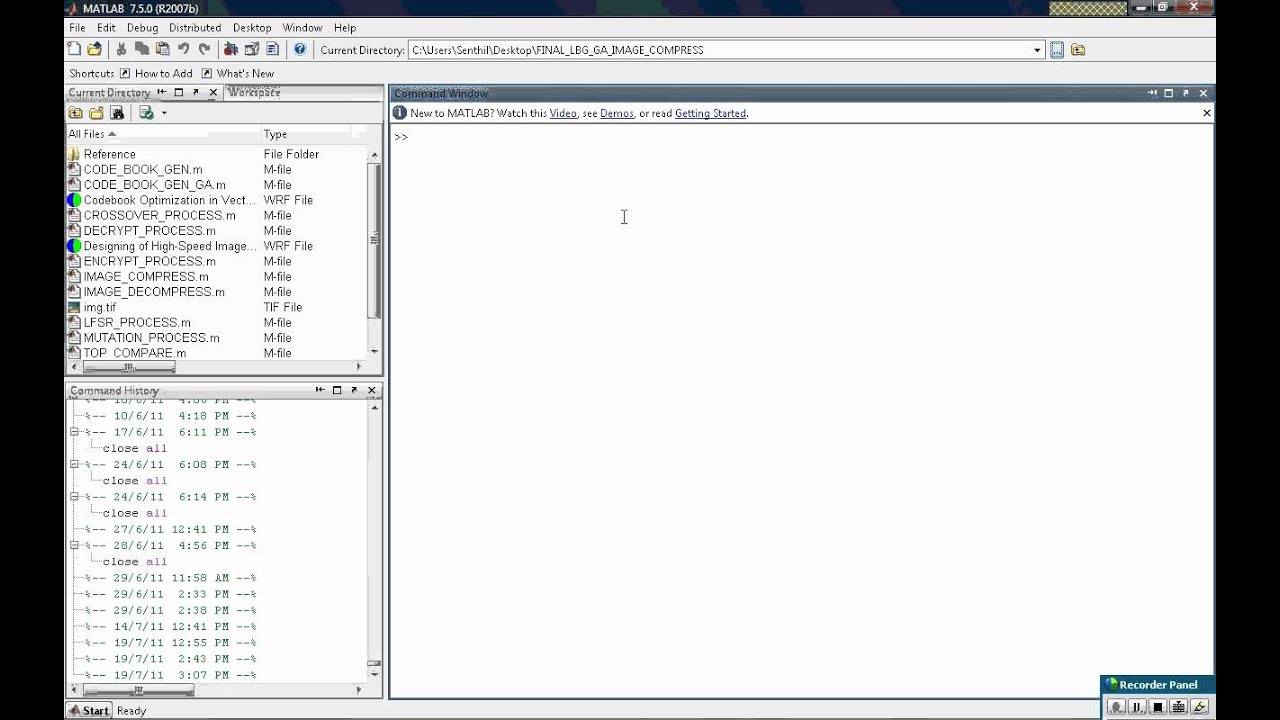Stop recording in the Recorder Panel
Image resolution: width=1280 pixels, height=720 pixels.
[1158, 707]
